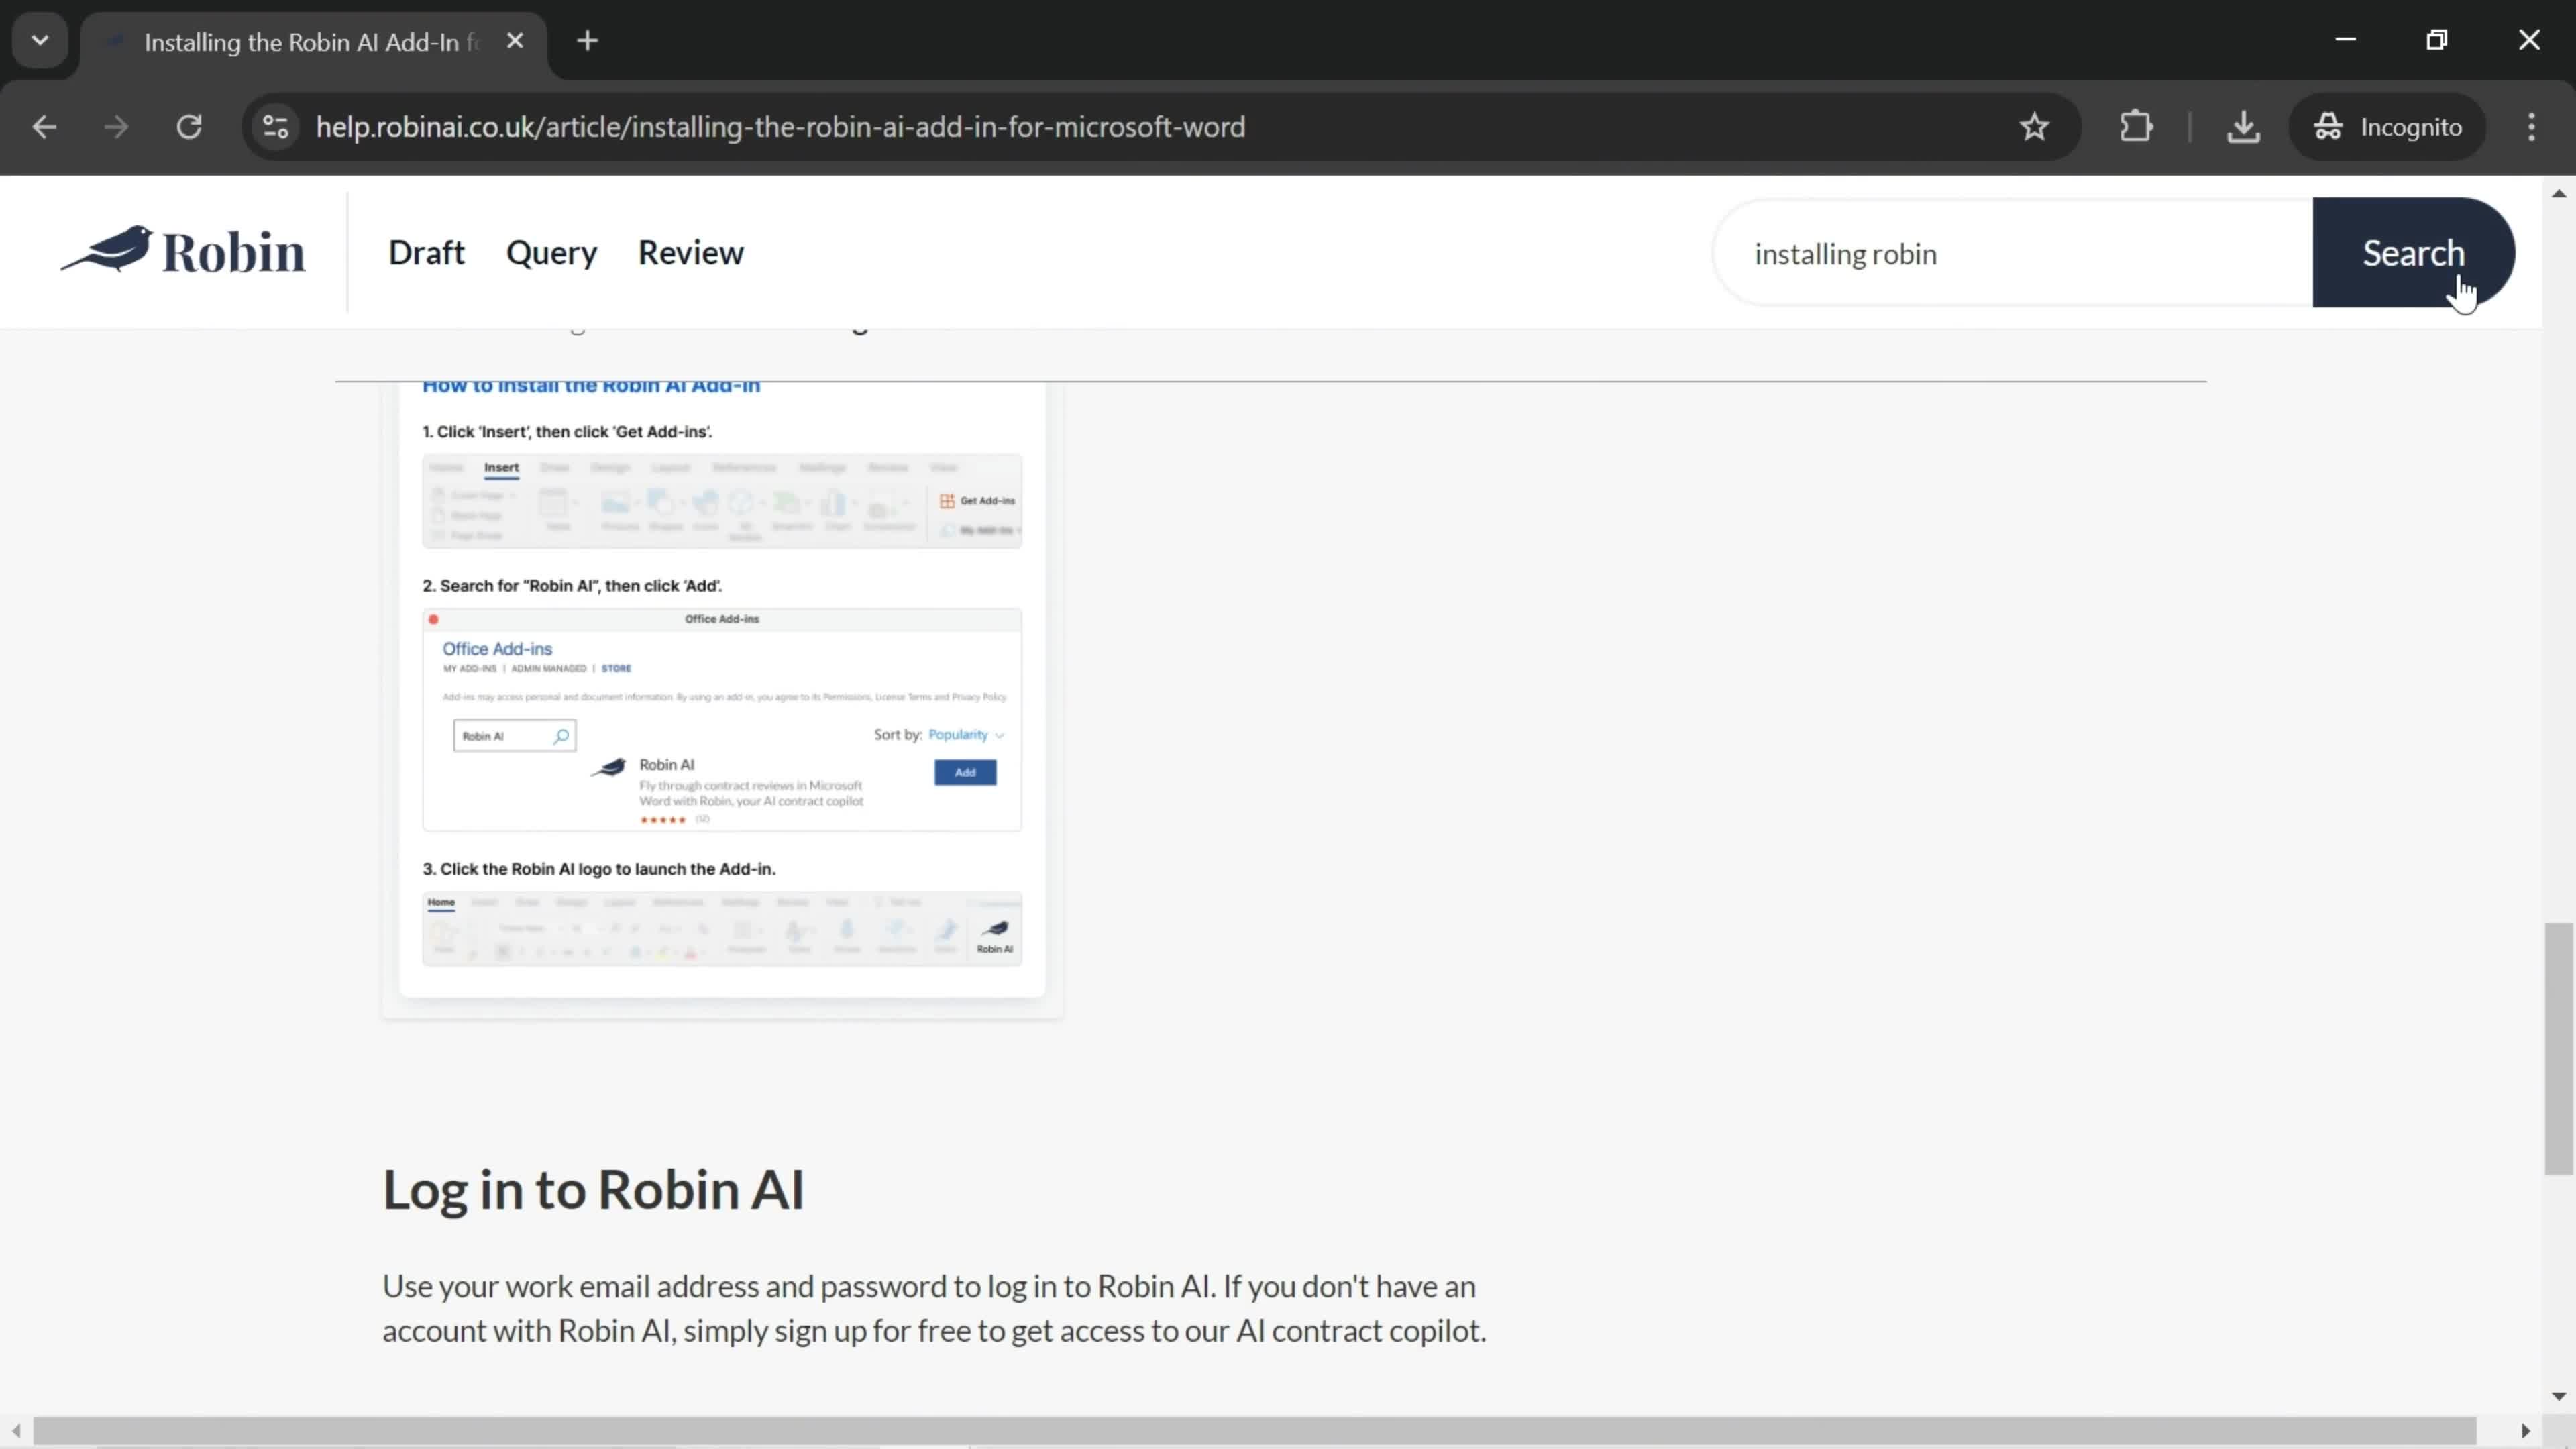Minimize the browser window

point(2346,40)
